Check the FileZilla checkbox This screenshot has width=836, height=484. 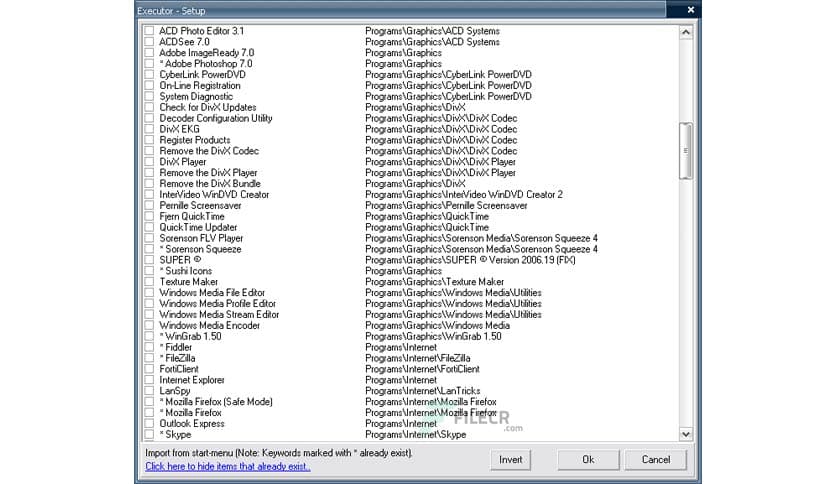click(x=149, y=358)
